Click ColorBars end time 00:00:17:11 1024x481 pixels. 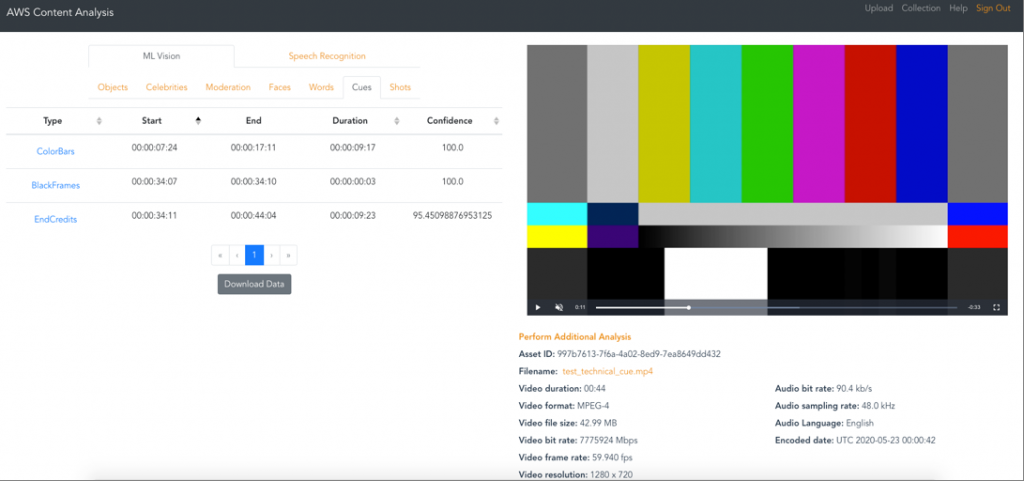pyautogui.click(x=253, y=148)
